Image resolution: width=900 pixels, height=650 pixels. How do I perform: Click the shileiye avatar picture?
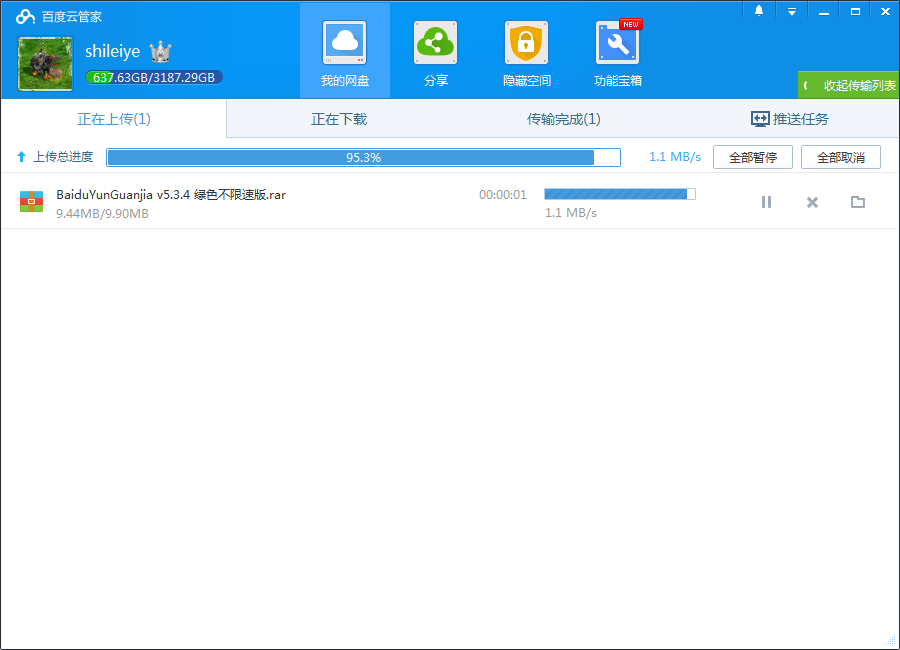(x=45, y=64)
